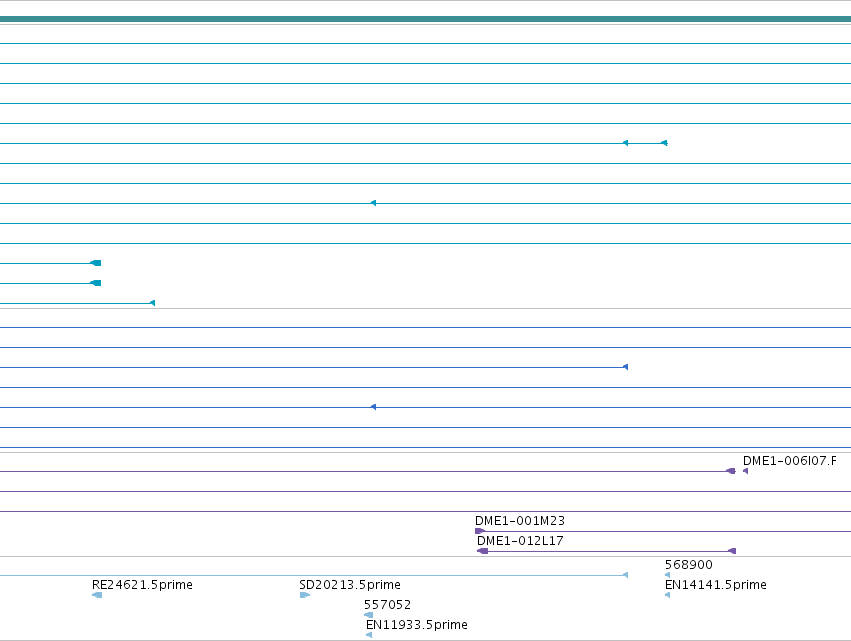Select the SD20213.5prime label
The image size is (851, 641).
coord(350,585)
